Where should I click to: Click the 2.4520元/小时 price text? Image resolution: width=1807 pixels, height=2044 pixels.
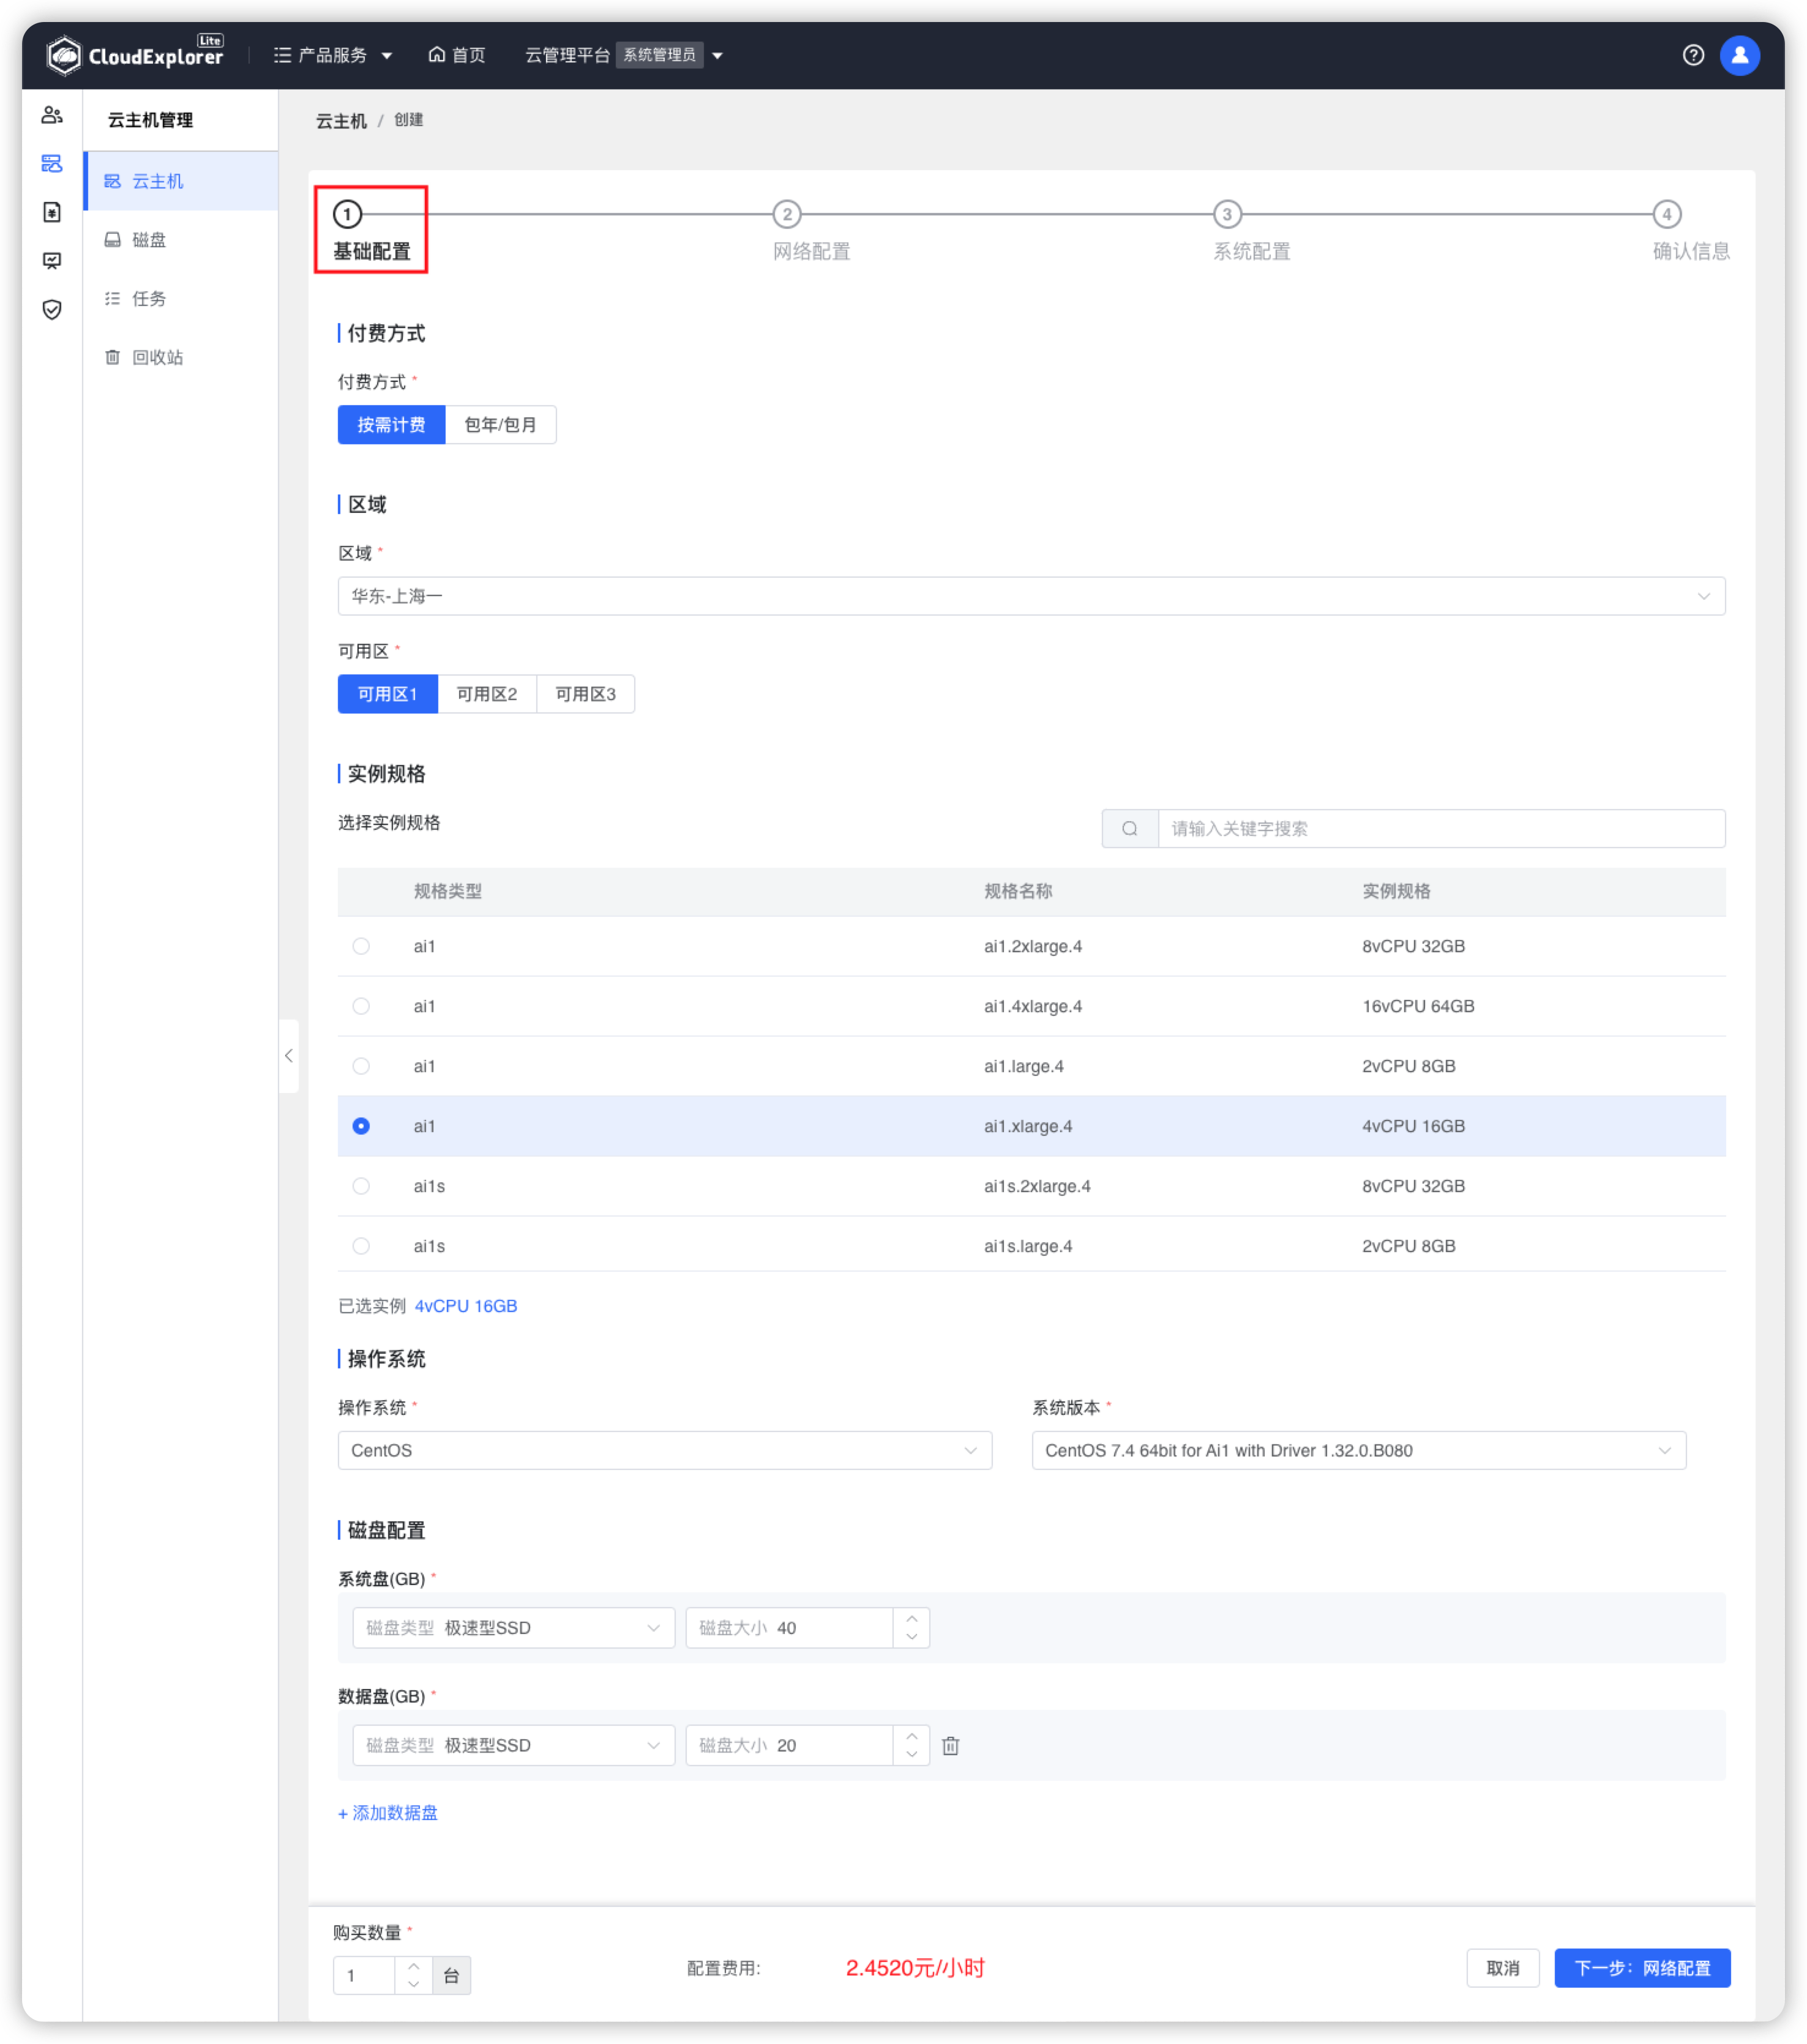(x=915, y=1969)
